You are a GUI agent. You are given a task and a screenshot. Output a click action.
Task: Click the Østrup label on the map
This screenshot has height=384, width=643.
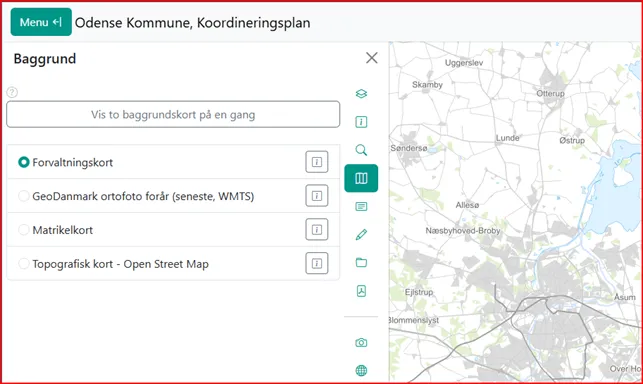pos(572,140)
